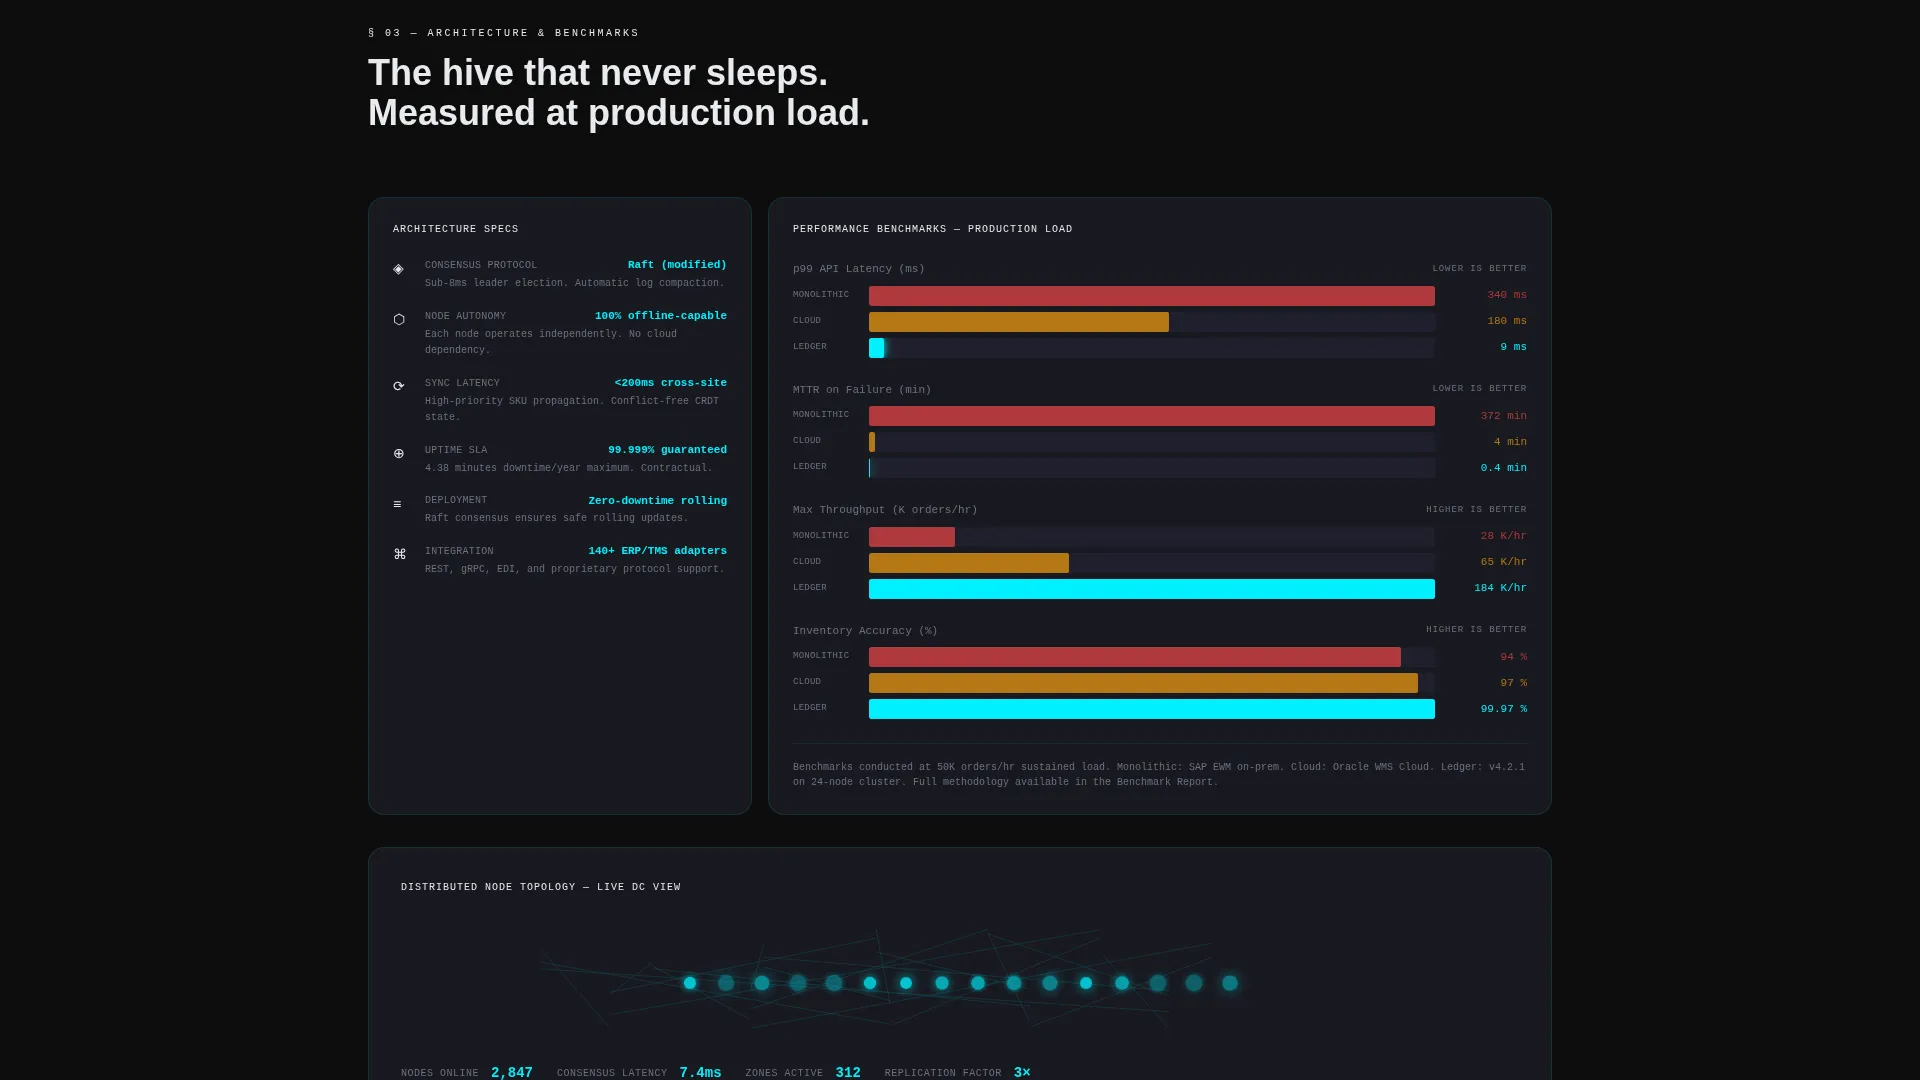Select the 'Raft (modified)' value
The image size is (1920, 1080).
677,265
